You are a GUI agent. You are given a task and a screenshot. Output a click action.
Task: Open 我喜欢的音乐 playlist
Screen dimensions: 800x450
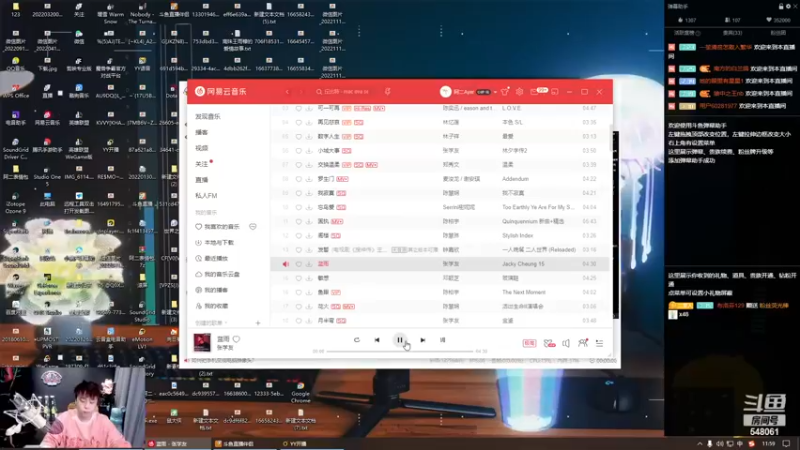tap(221, 227)
